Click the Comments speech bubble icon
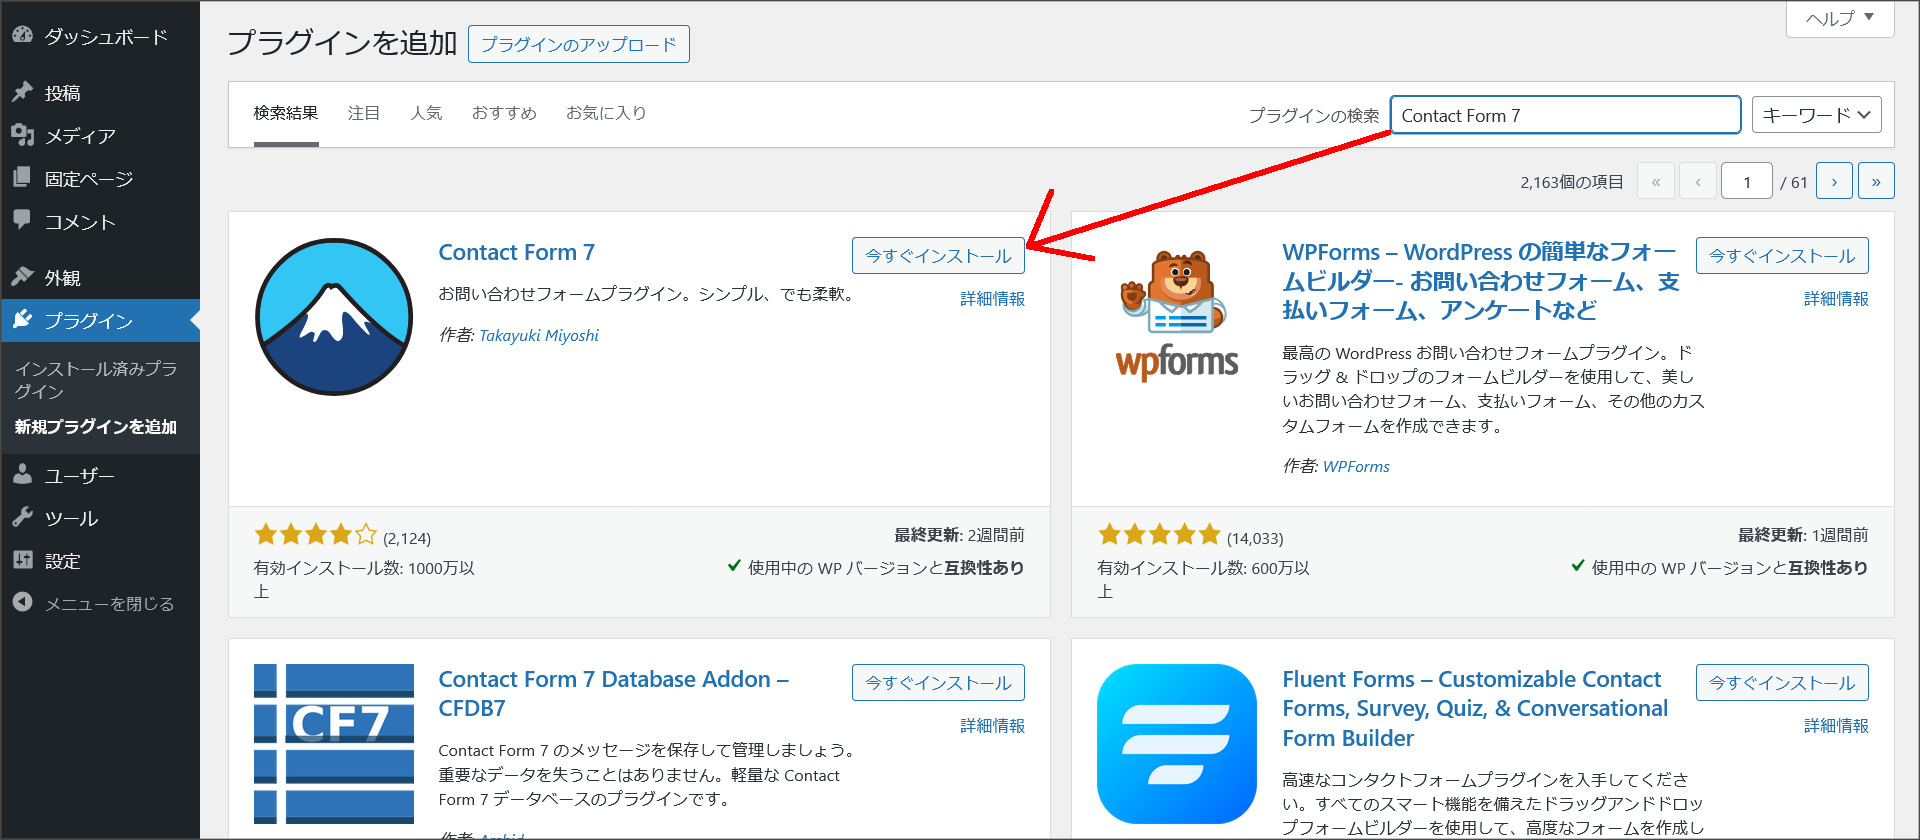 coord(22,220)
